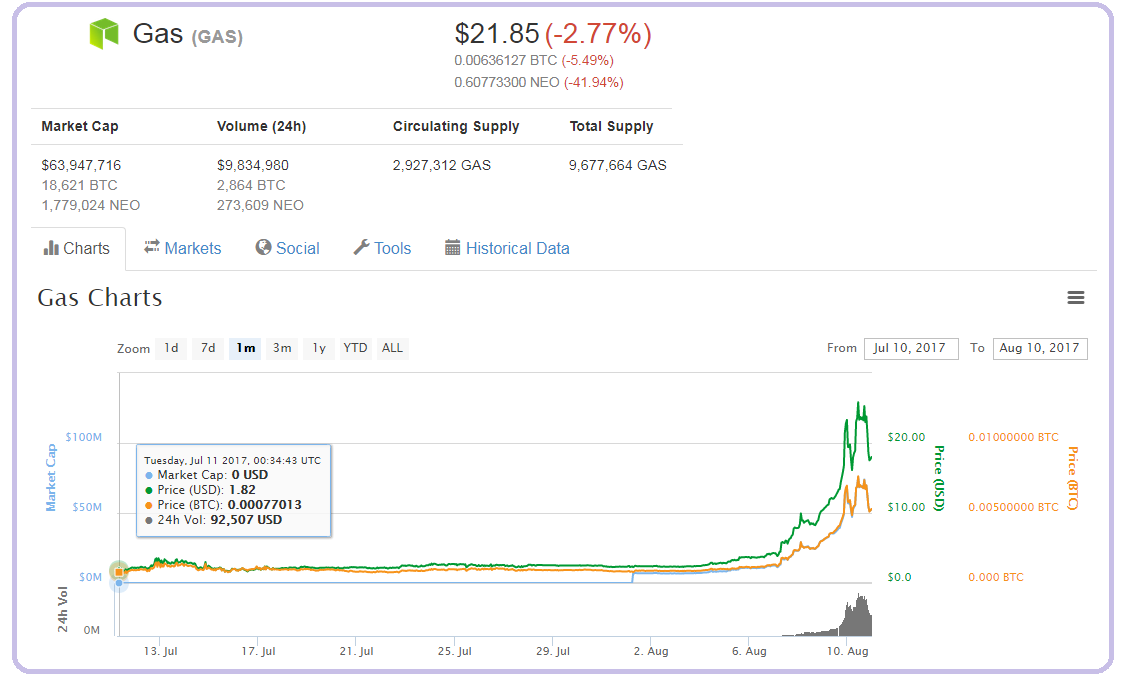1125x687 pixels.
Task: Click the Price (USD) axis title
Action: (x=938, y=478)
